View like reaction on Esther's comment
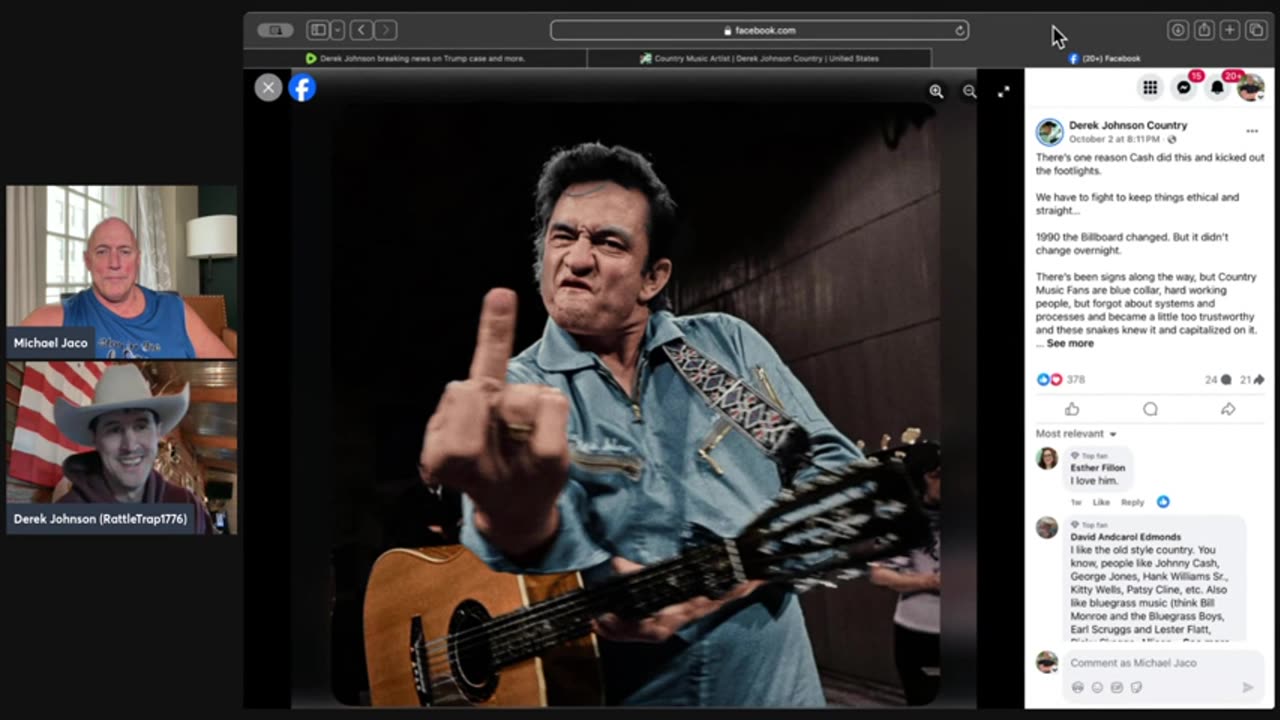This screenshot has height=720, width=1280. [1163, 502]
